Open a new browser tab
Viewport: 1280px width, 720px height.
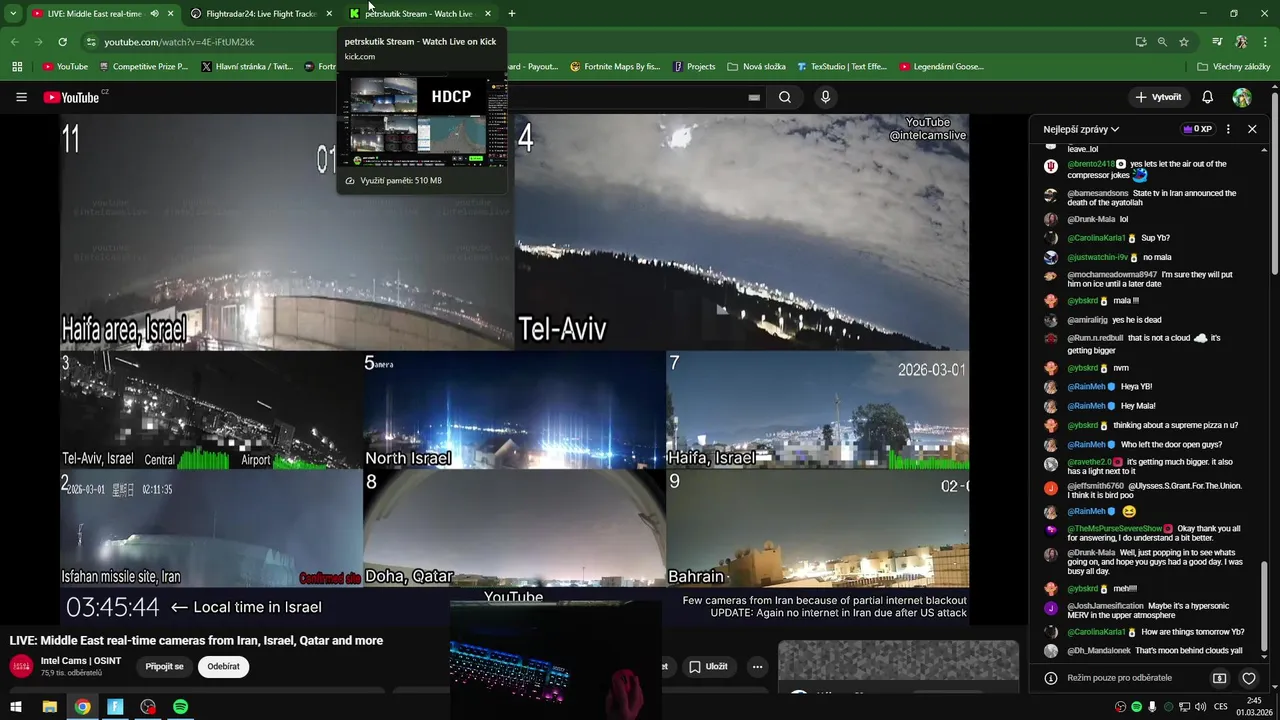pos(512,14)
